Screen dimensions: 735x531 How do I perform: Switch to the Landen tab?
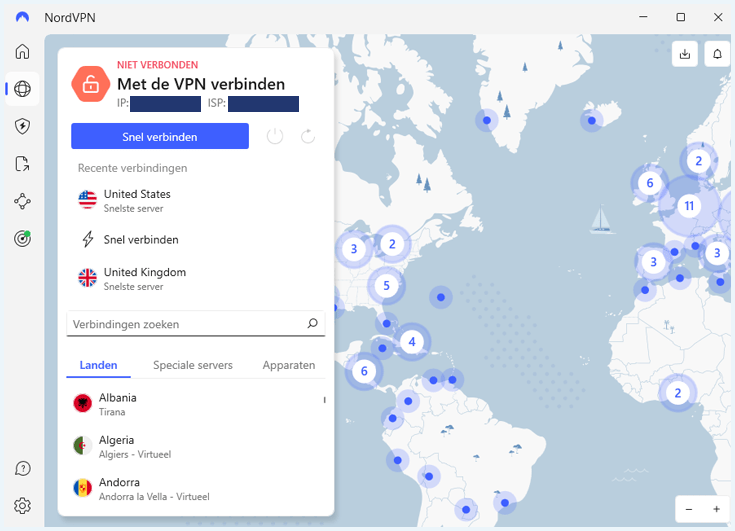pyautogui.click(x=98, y=365)
